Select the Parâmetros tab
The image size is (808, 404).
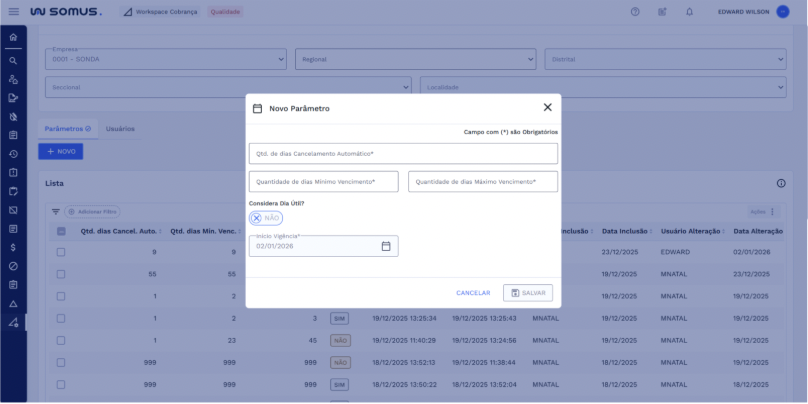(68, 129)
